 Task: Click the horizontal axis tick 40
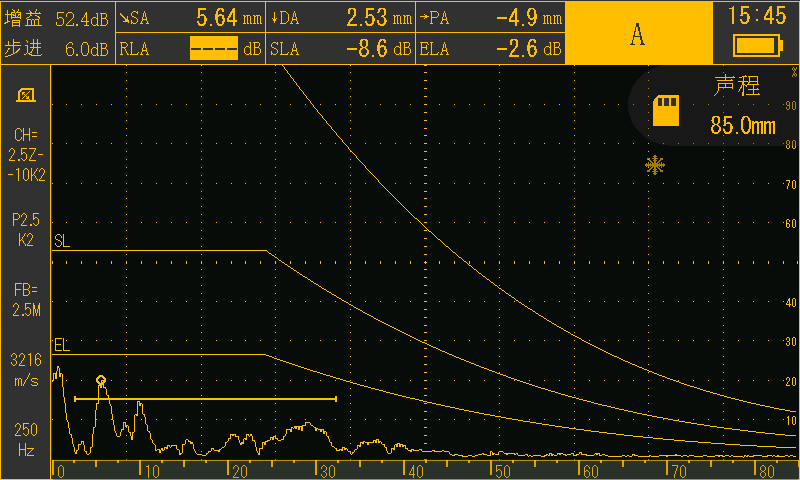[x=416, y=471]
